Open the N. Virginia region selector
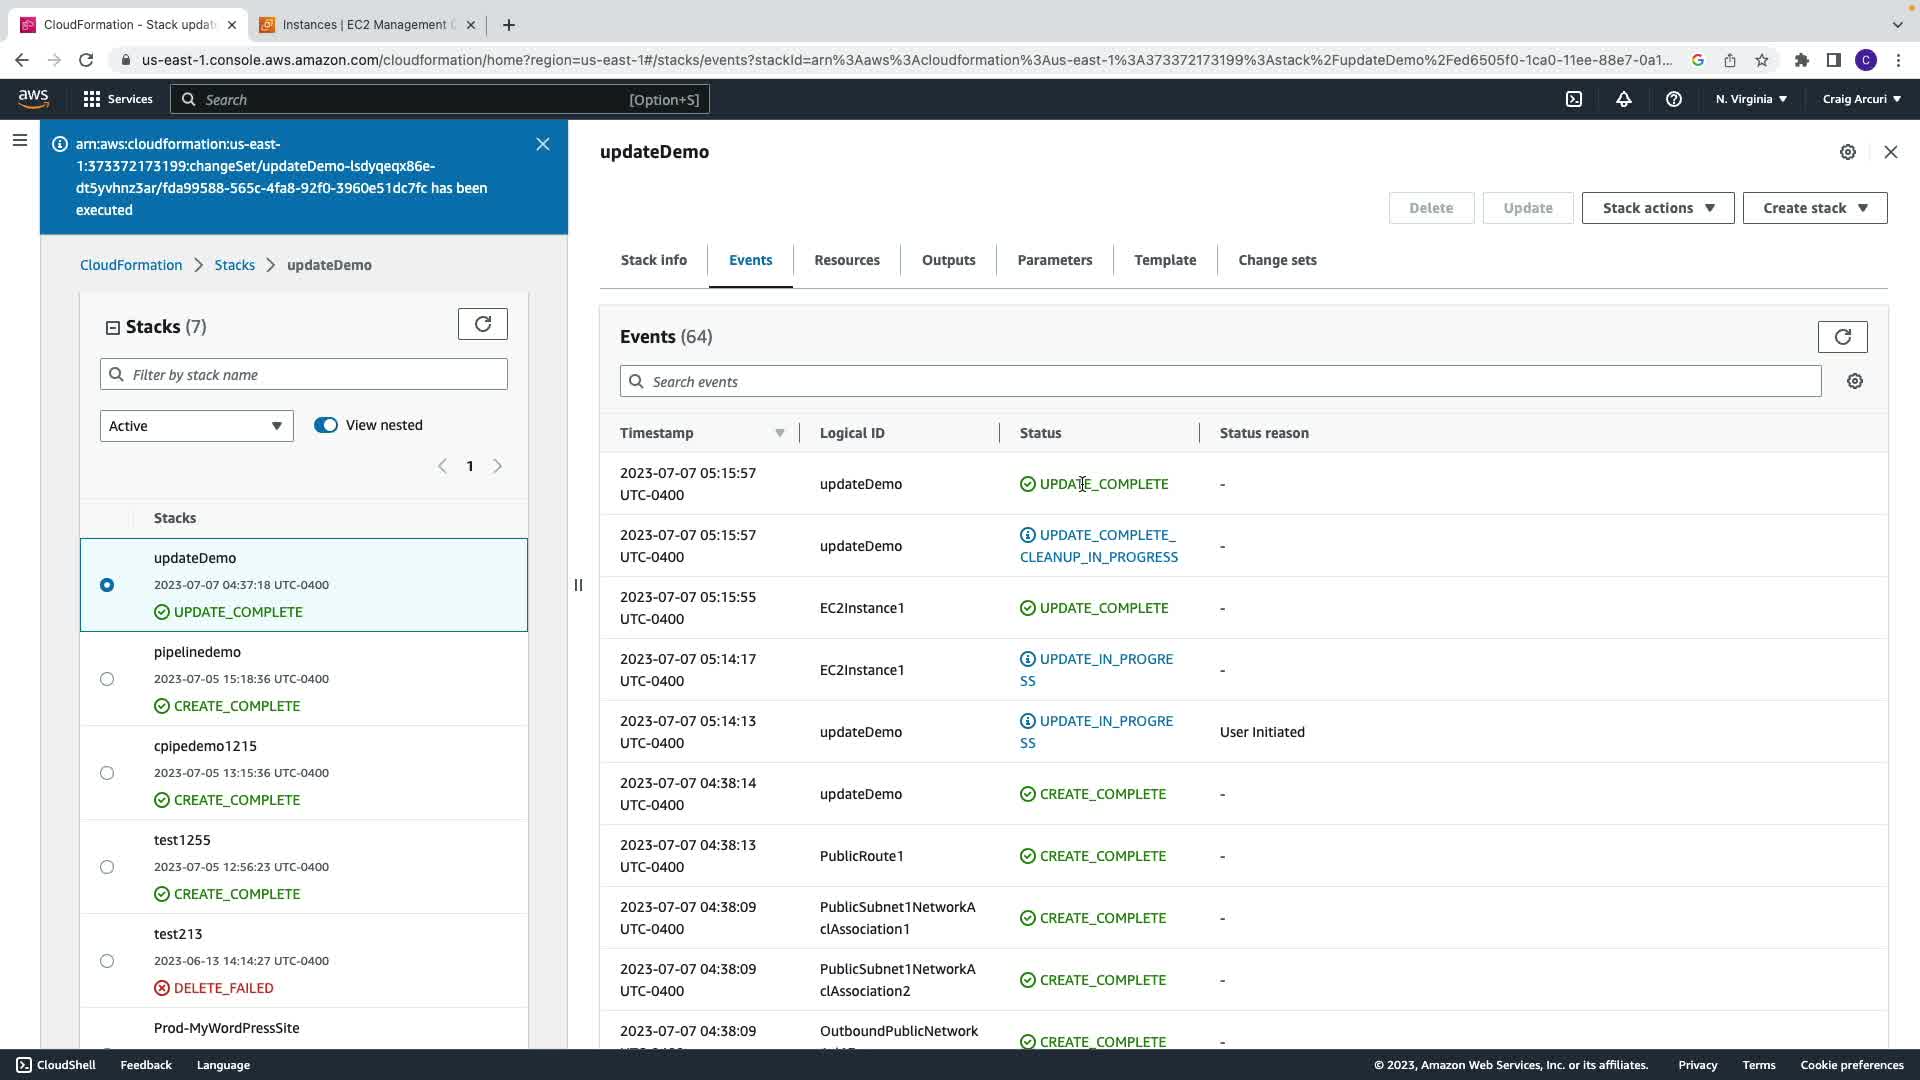1920x1080 pixels. pyautogui.click(x=1751, y=99)
